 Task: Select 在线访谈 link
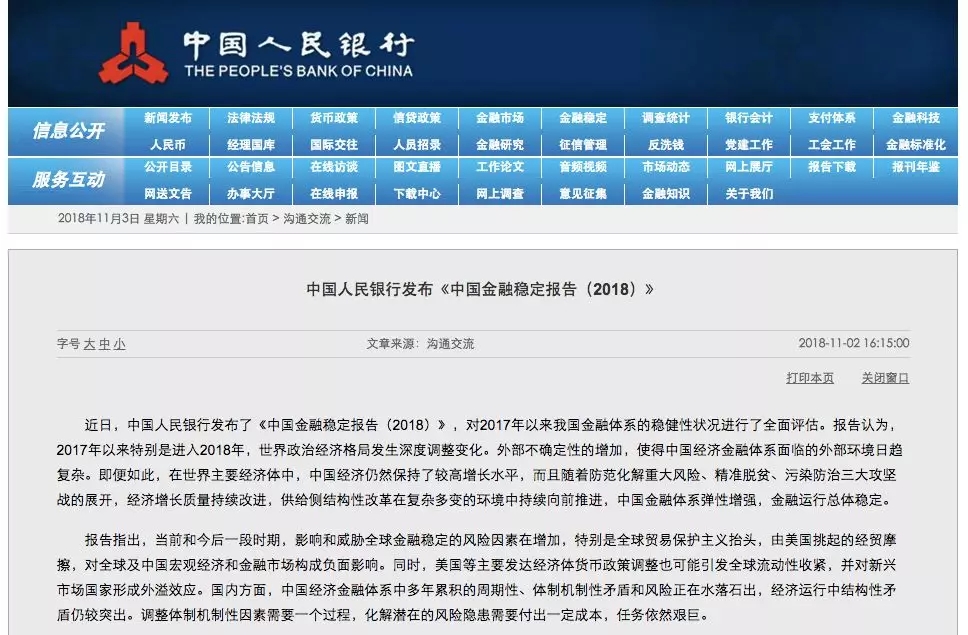coord(334,167)
